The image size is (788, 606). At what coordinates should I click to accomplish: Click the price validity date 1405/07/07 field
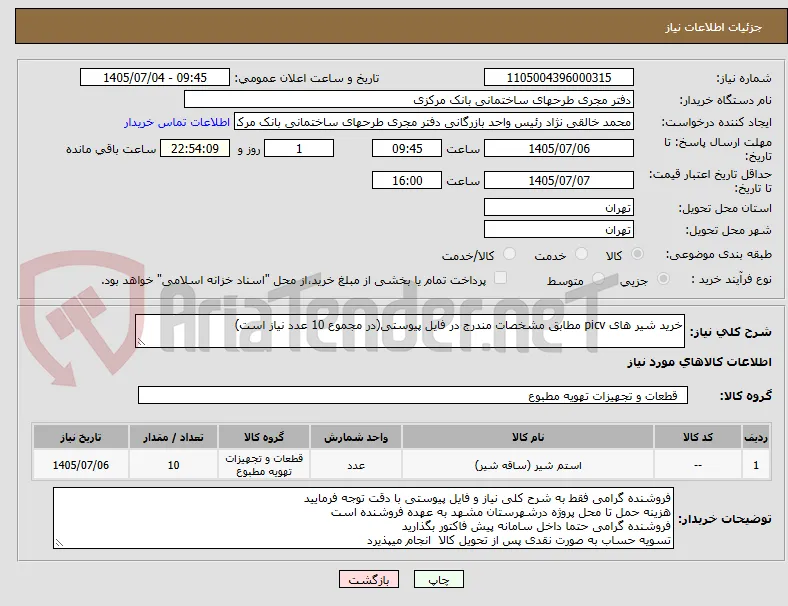[558, 180]
